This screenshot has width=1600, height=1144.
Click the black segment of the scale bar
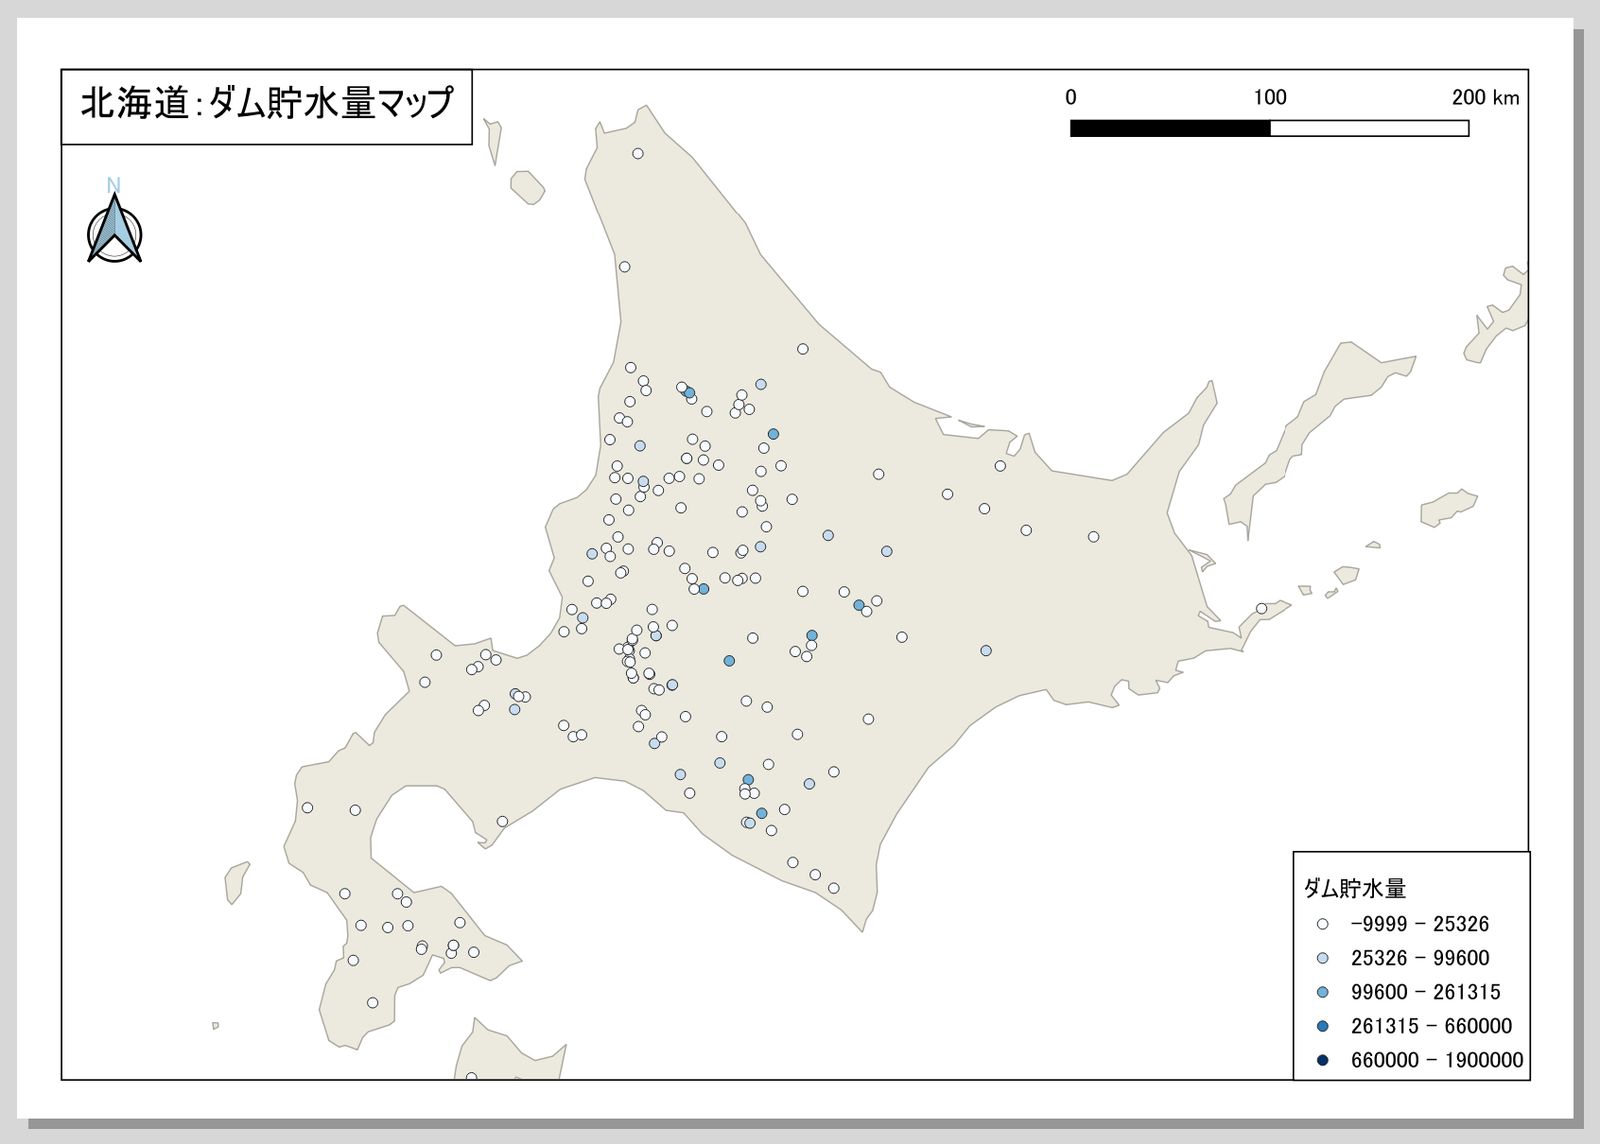[1170, 128]
